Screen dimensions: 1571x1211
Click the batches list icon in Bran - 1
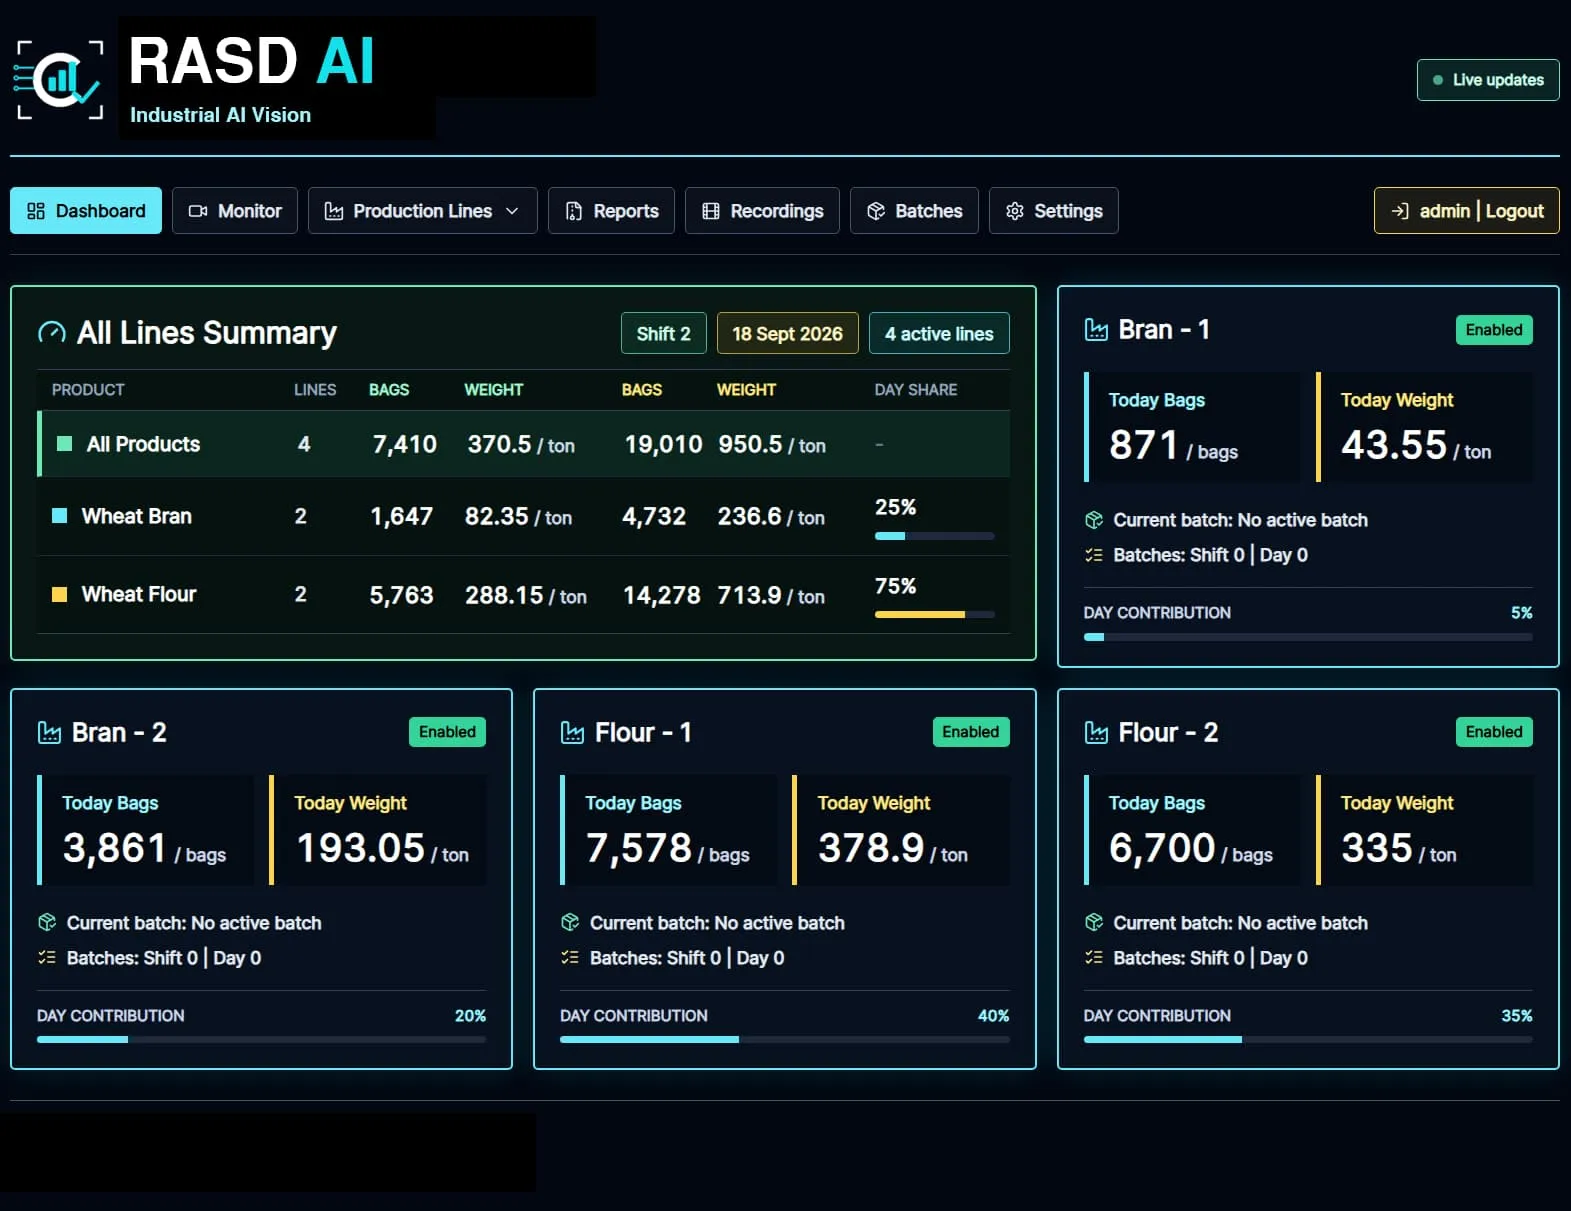tap(1094, 555)
